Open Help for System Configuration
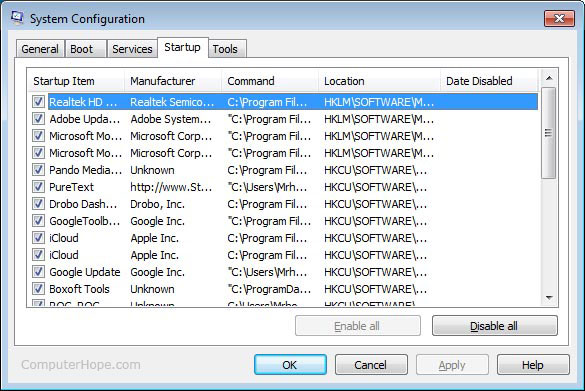The height and width of the screenshot is (391, 585). coord(533,365)
